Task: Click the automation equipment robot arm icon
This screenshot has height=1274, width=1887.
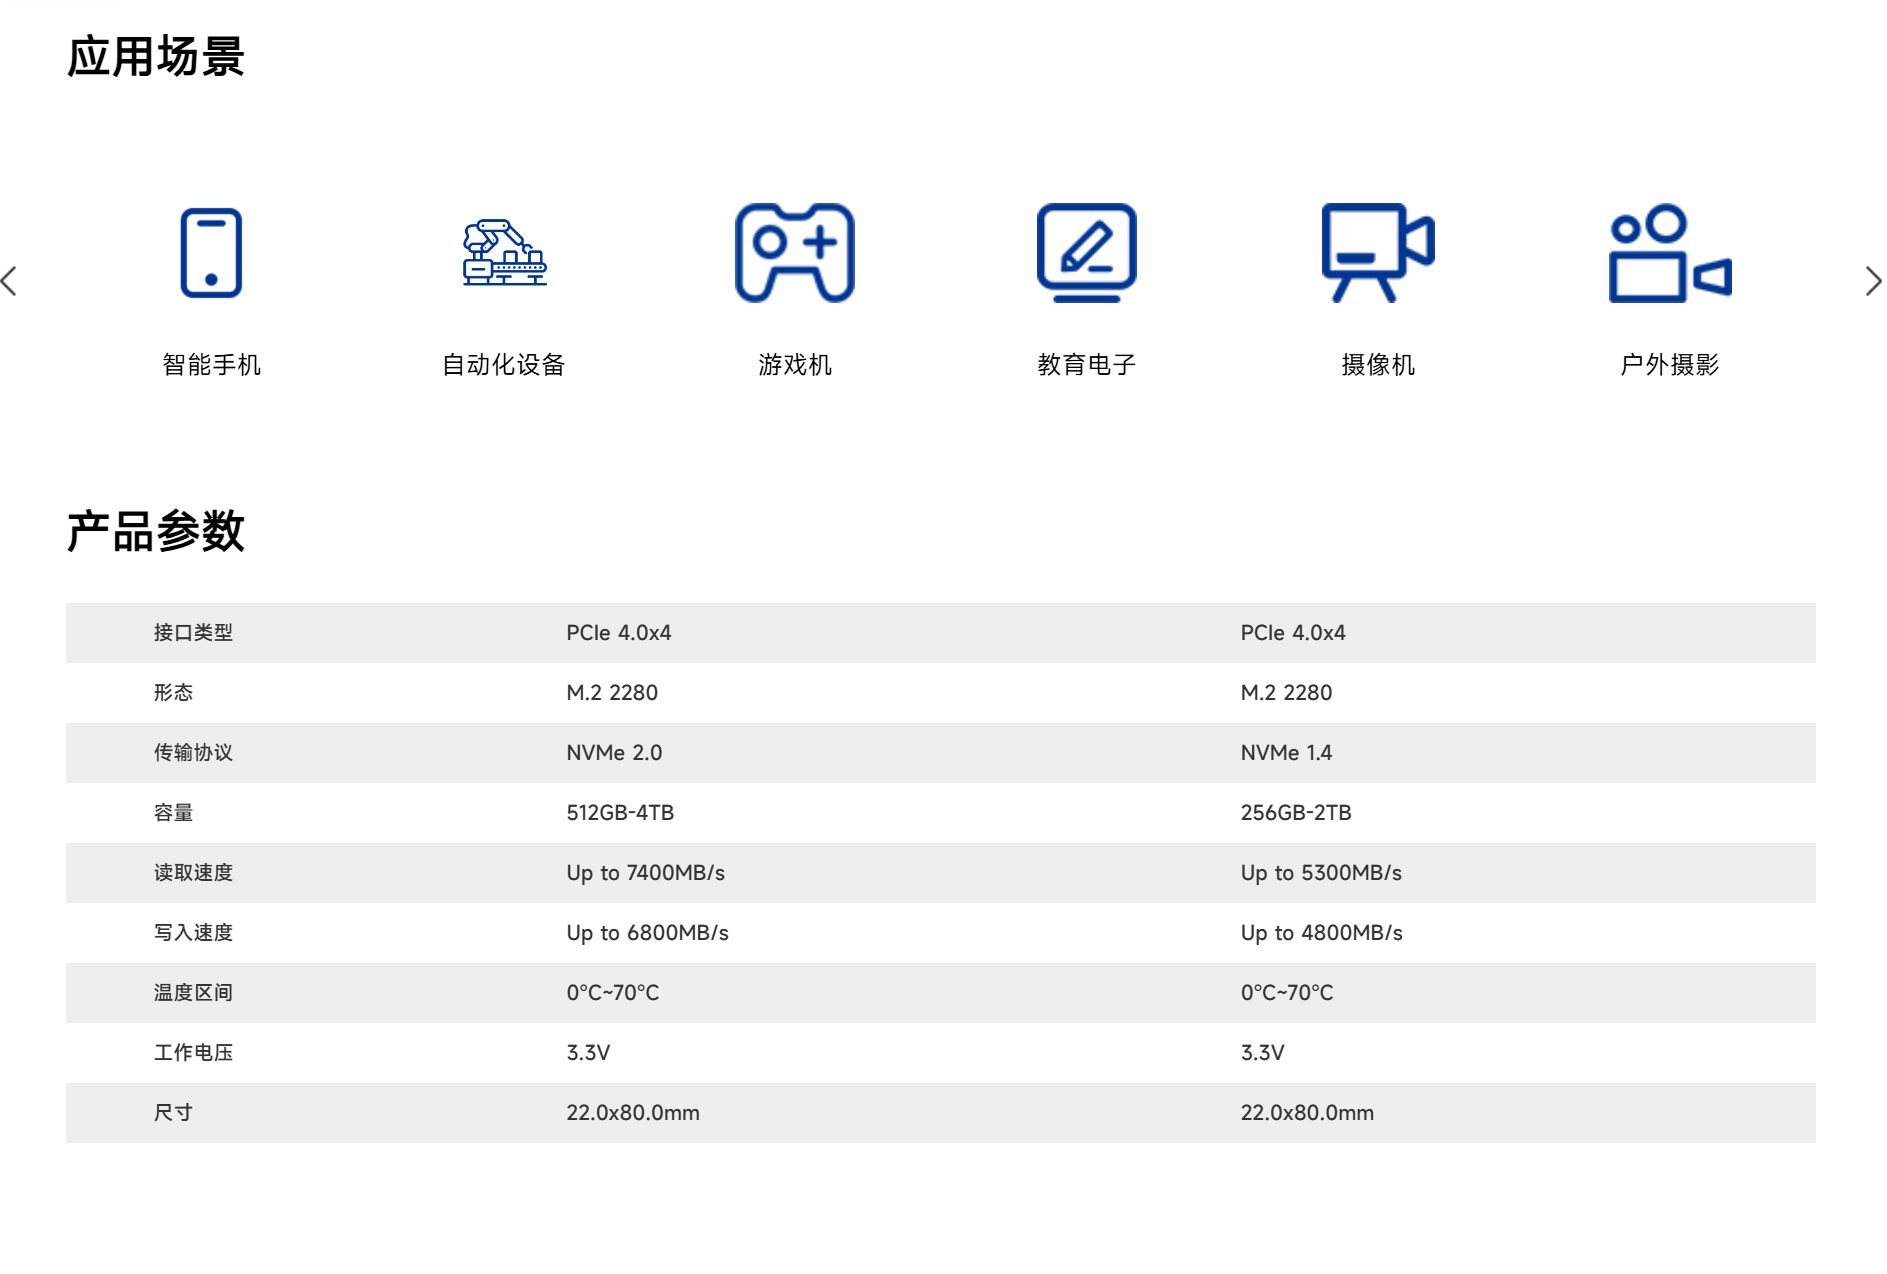Action: [x=504, y=253]
